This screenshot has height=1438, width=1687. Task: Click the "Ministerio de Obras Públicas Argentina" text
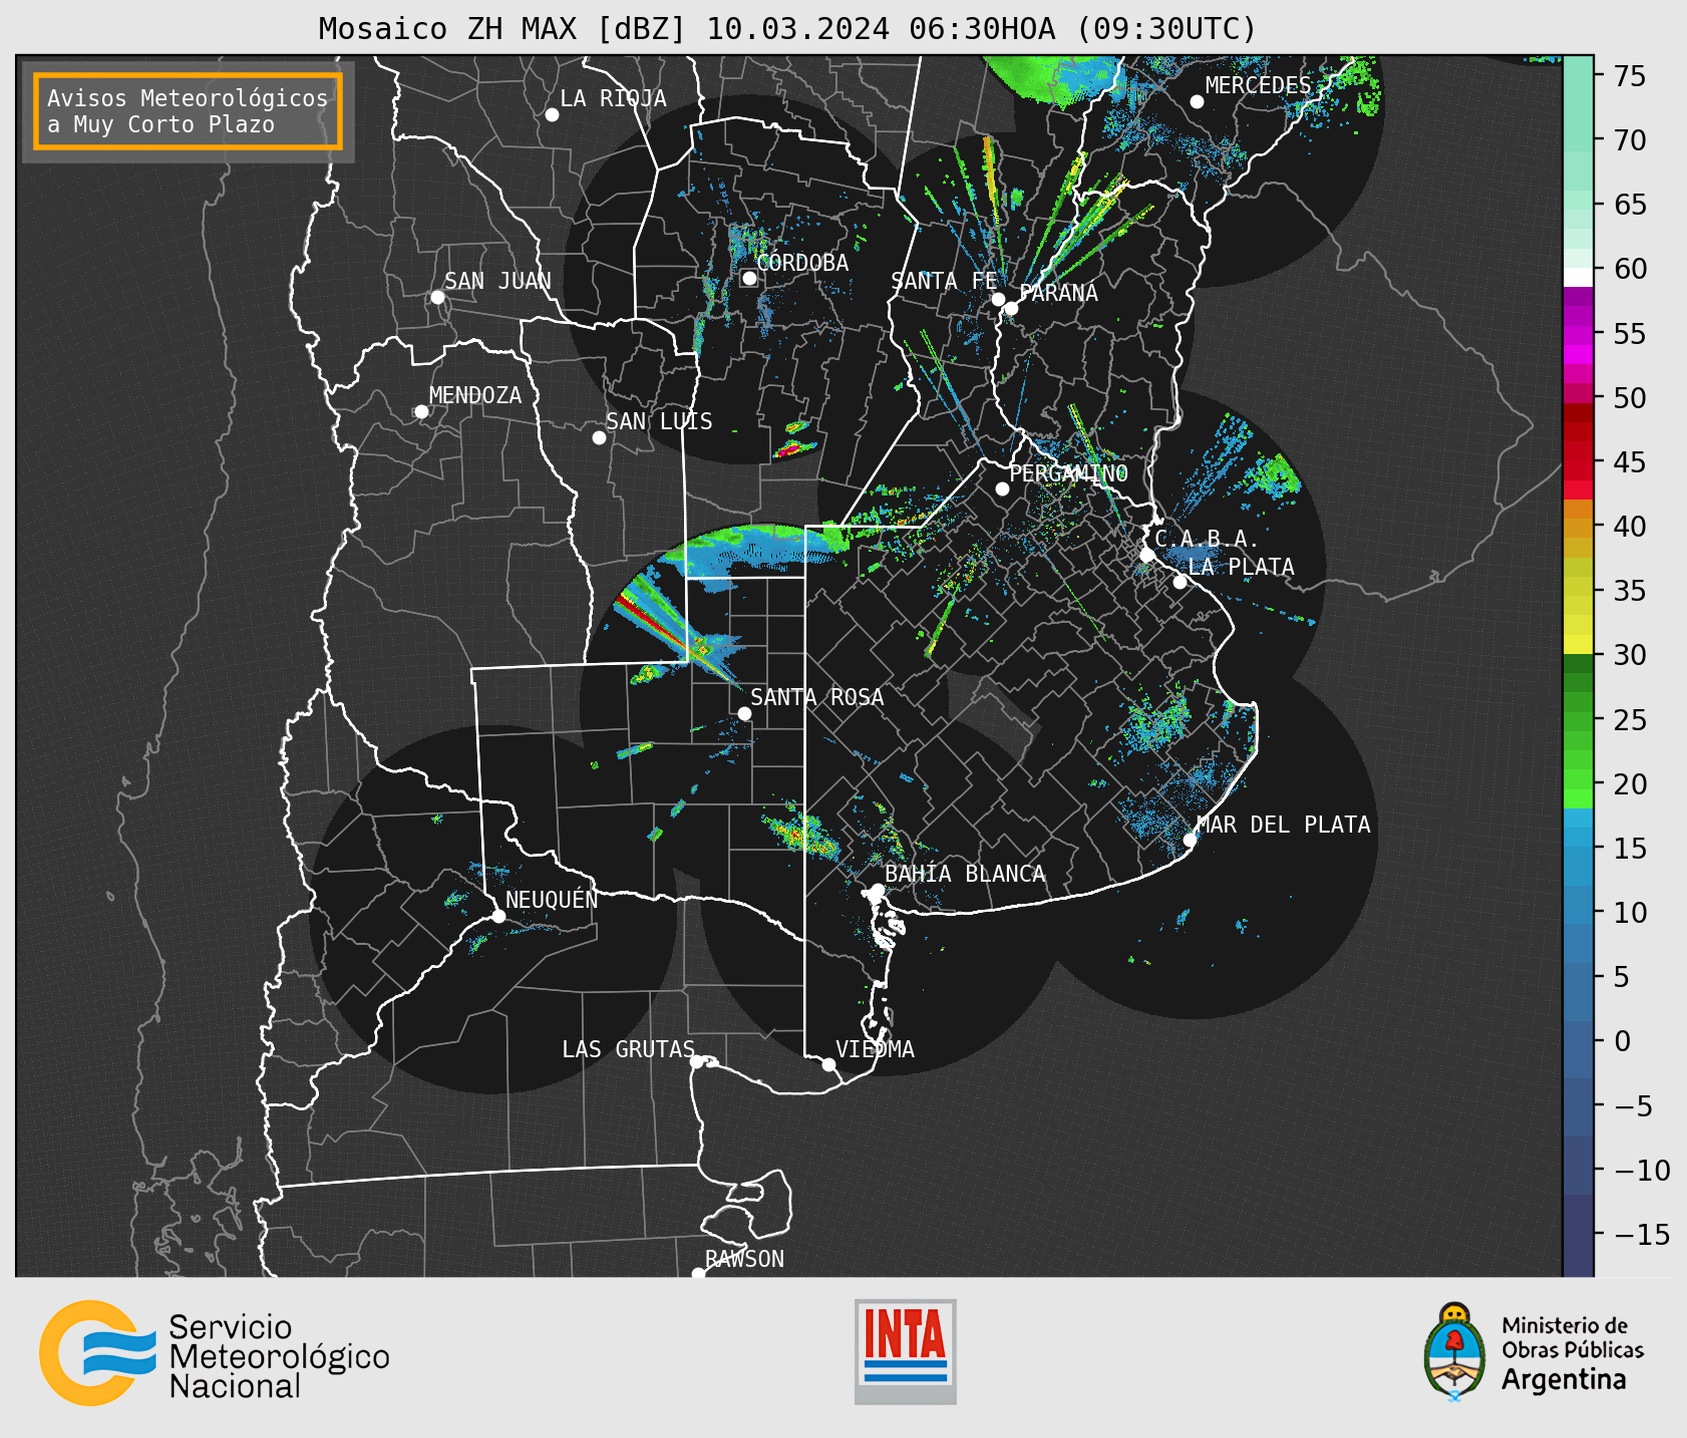(1572, 1353)
